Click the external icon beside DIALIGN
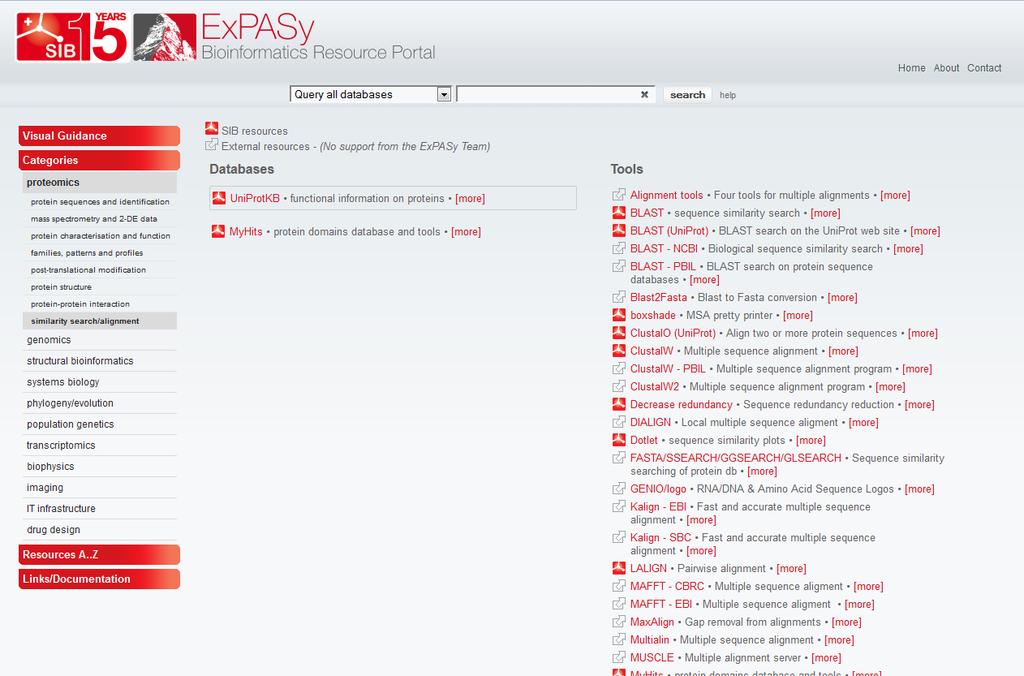 [x=618, y=422]
